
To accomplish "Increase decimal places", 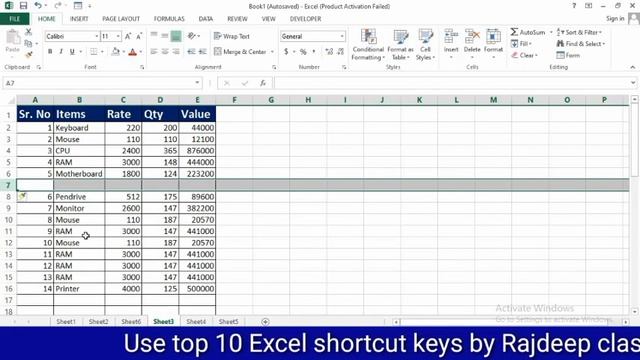I will [329, 52].
